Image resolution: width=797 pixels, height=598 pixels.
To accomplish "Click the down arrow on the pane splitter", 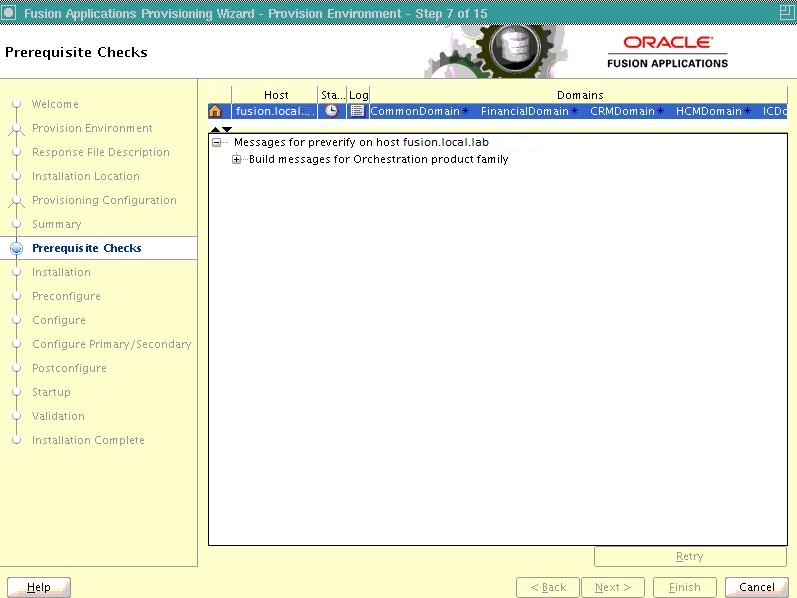I will [x=227, y=130].
